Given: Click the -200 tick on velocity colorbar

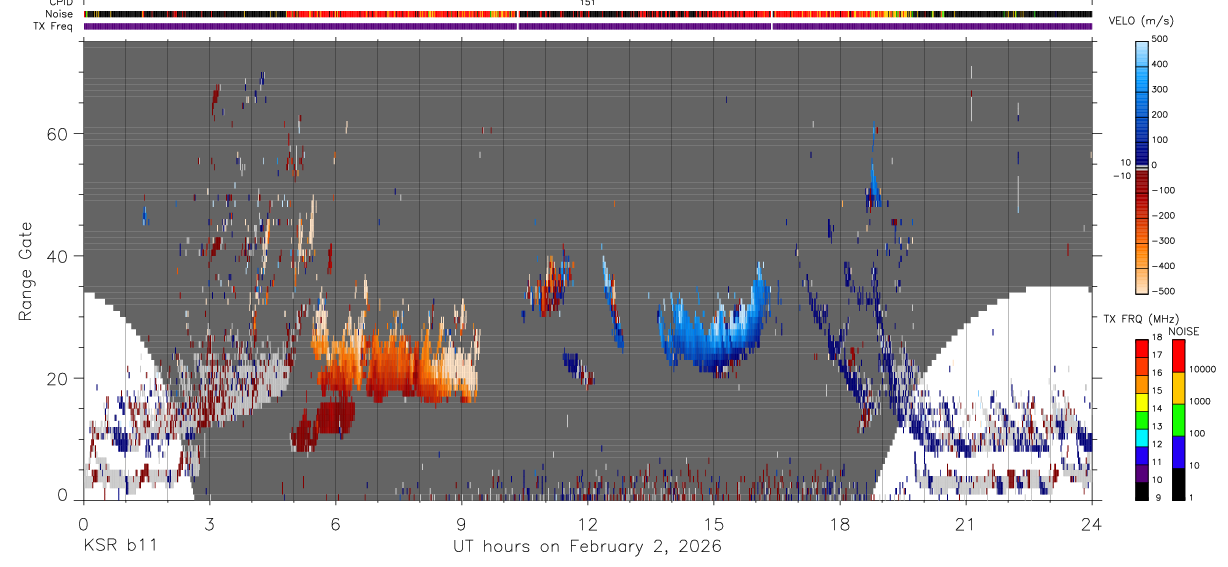Looking at the screenshot, I should 1165,216.
